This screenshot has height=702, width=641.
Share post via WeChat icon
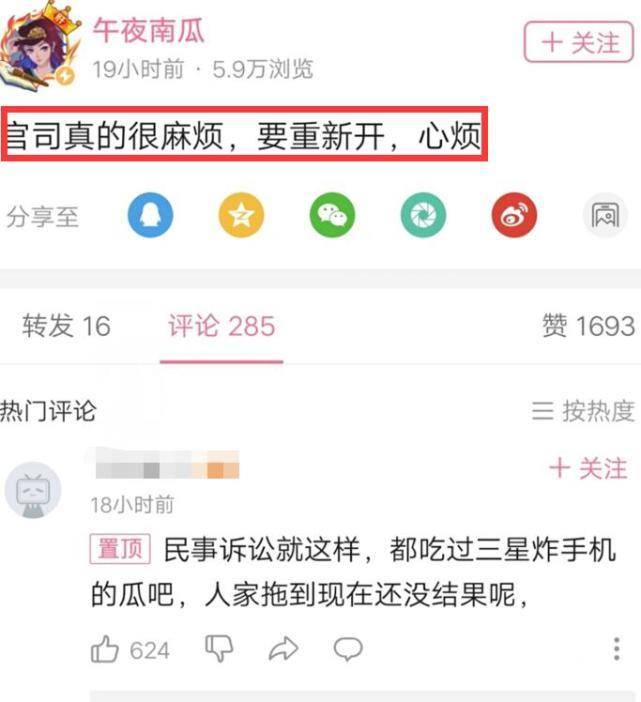(332, 215)
